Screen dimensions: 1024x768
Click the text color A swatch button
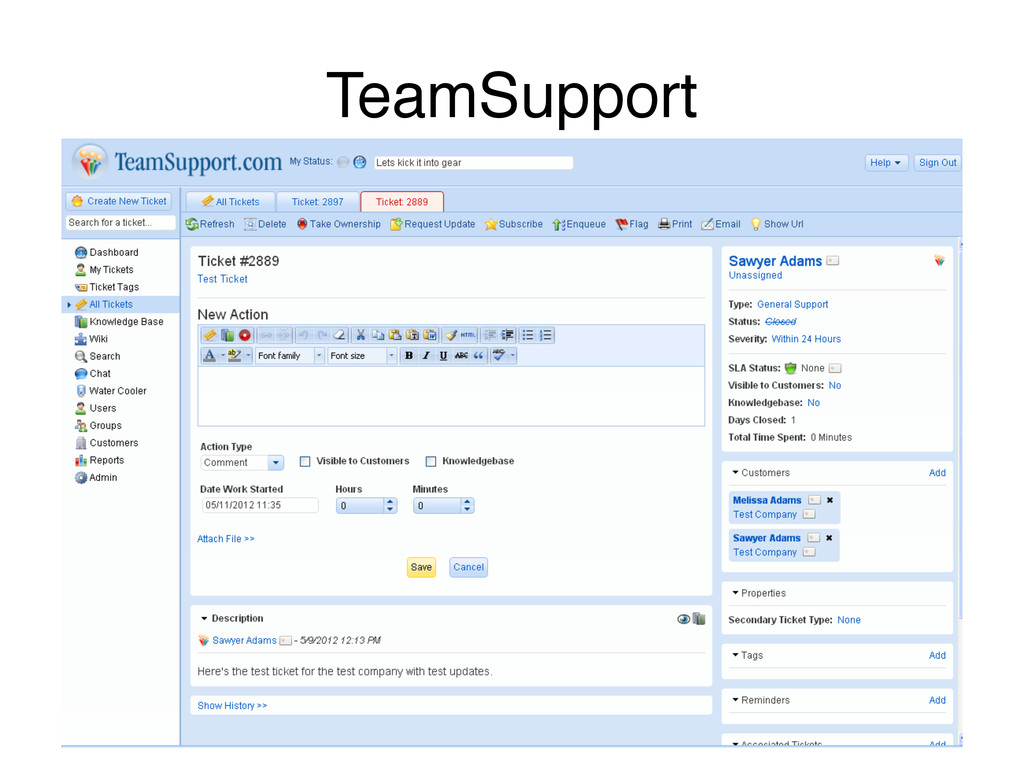[x=210, y=355]
